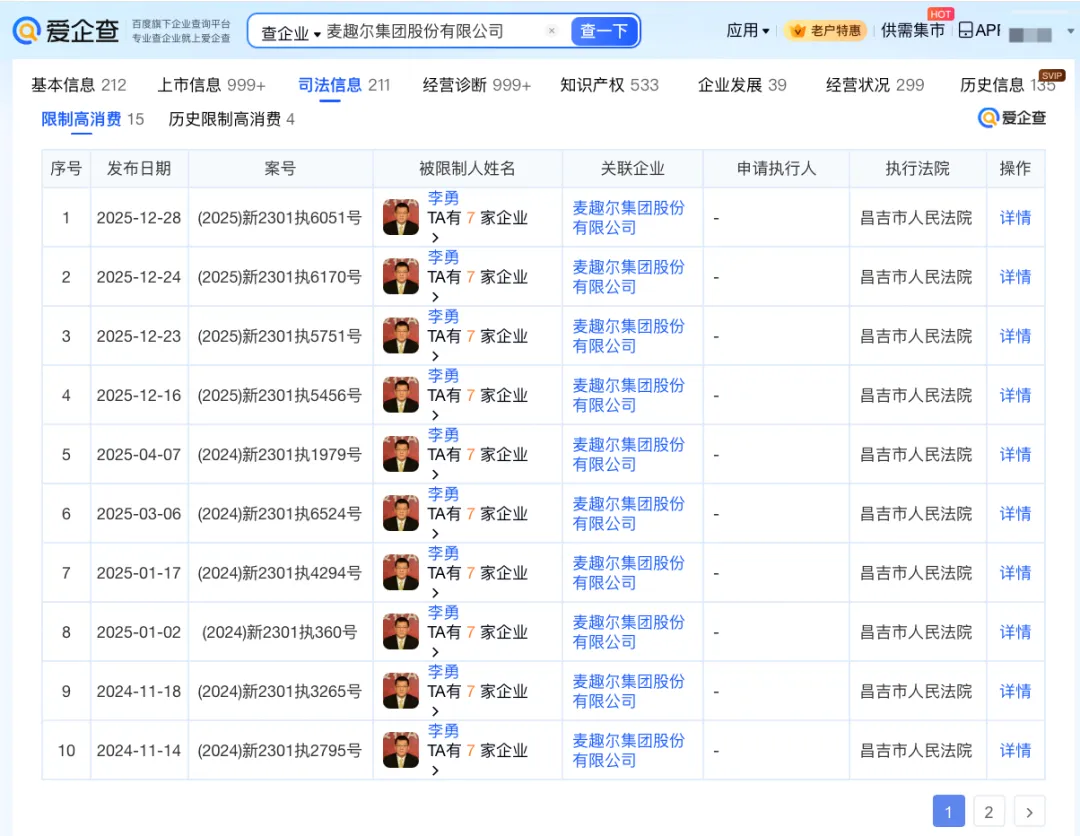Open the 查企业 search type dropdown
The width and height of the screenshot is (1080, 836).
[x=291, y=32]
